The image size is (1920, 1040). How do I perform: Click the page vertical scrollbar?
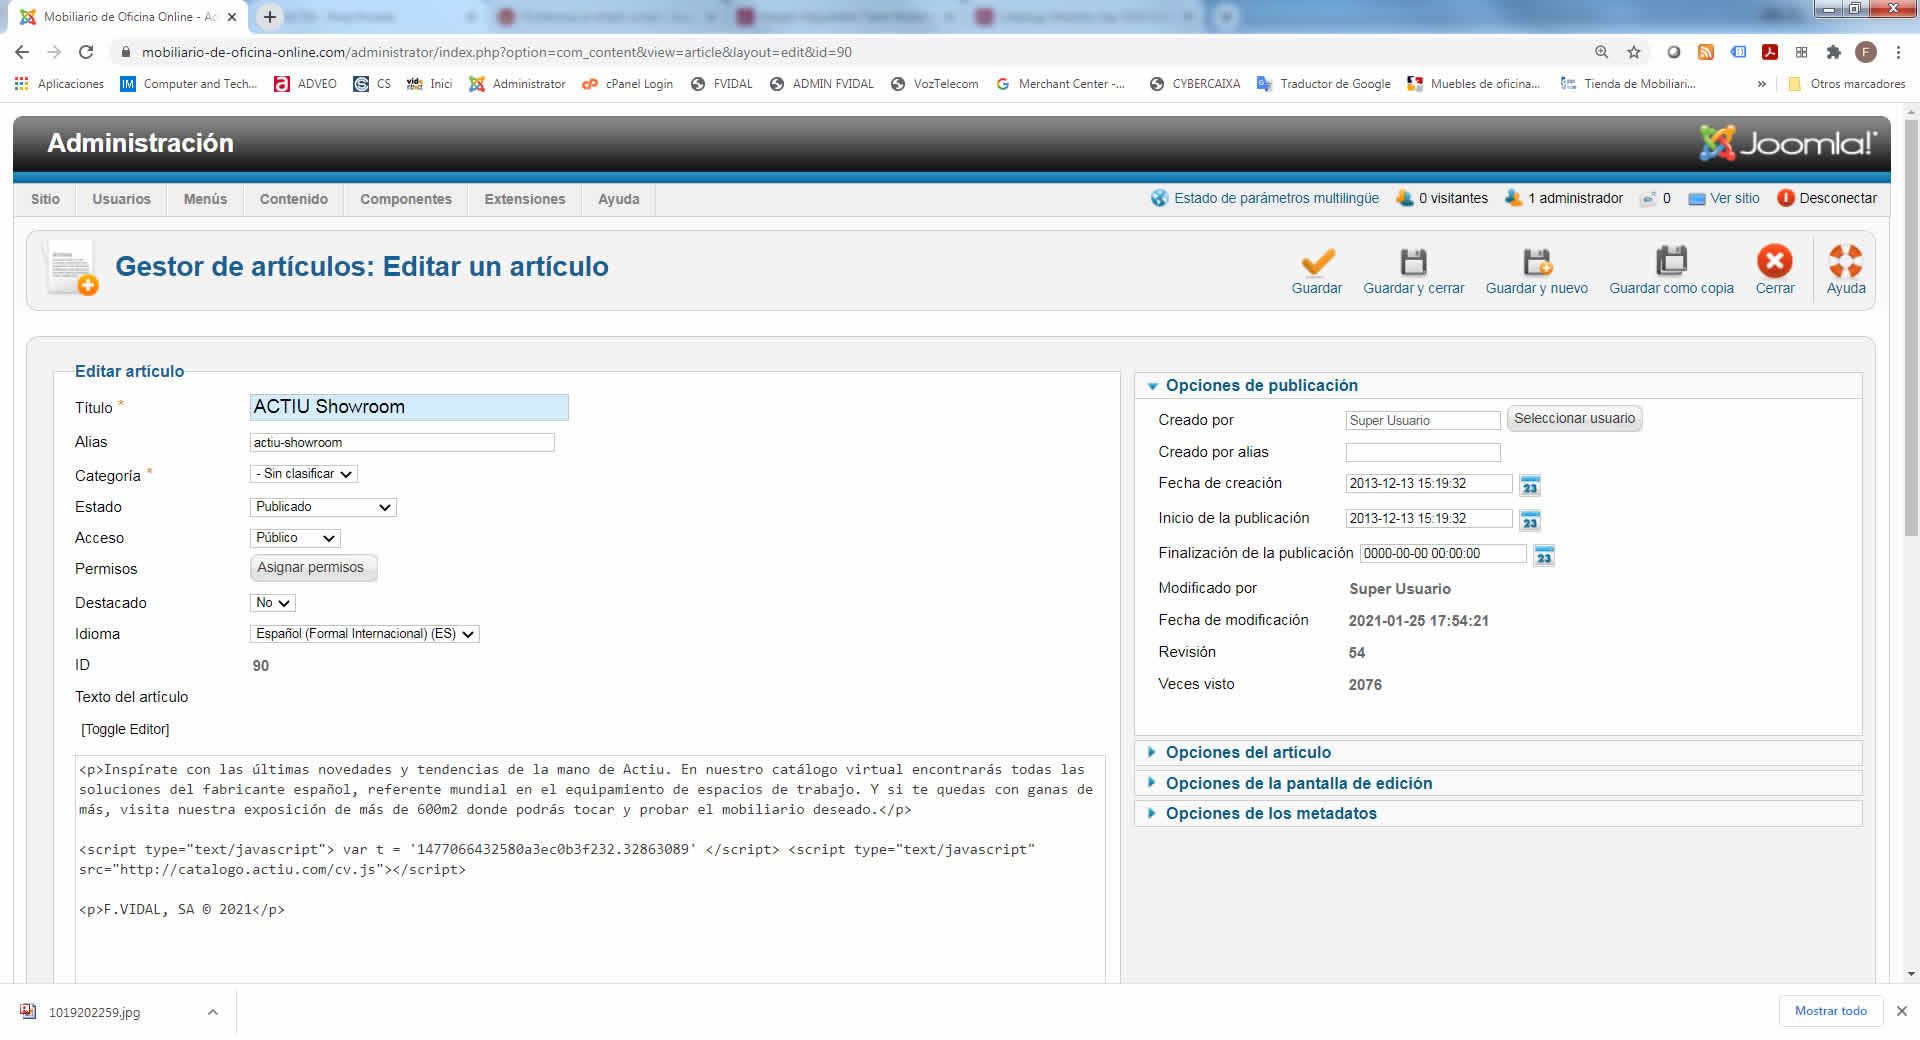(1911, 330)
